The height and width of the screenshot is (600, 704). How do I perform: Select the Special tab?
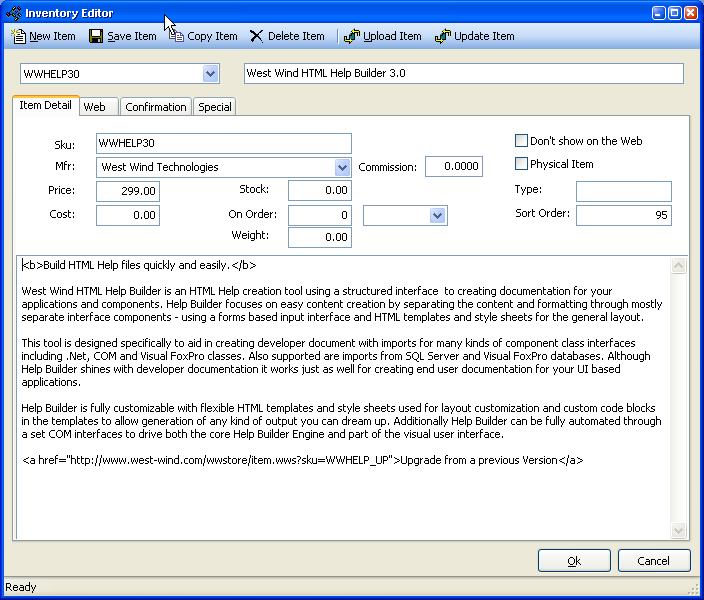pyautogui.click(x=214, y=107)
